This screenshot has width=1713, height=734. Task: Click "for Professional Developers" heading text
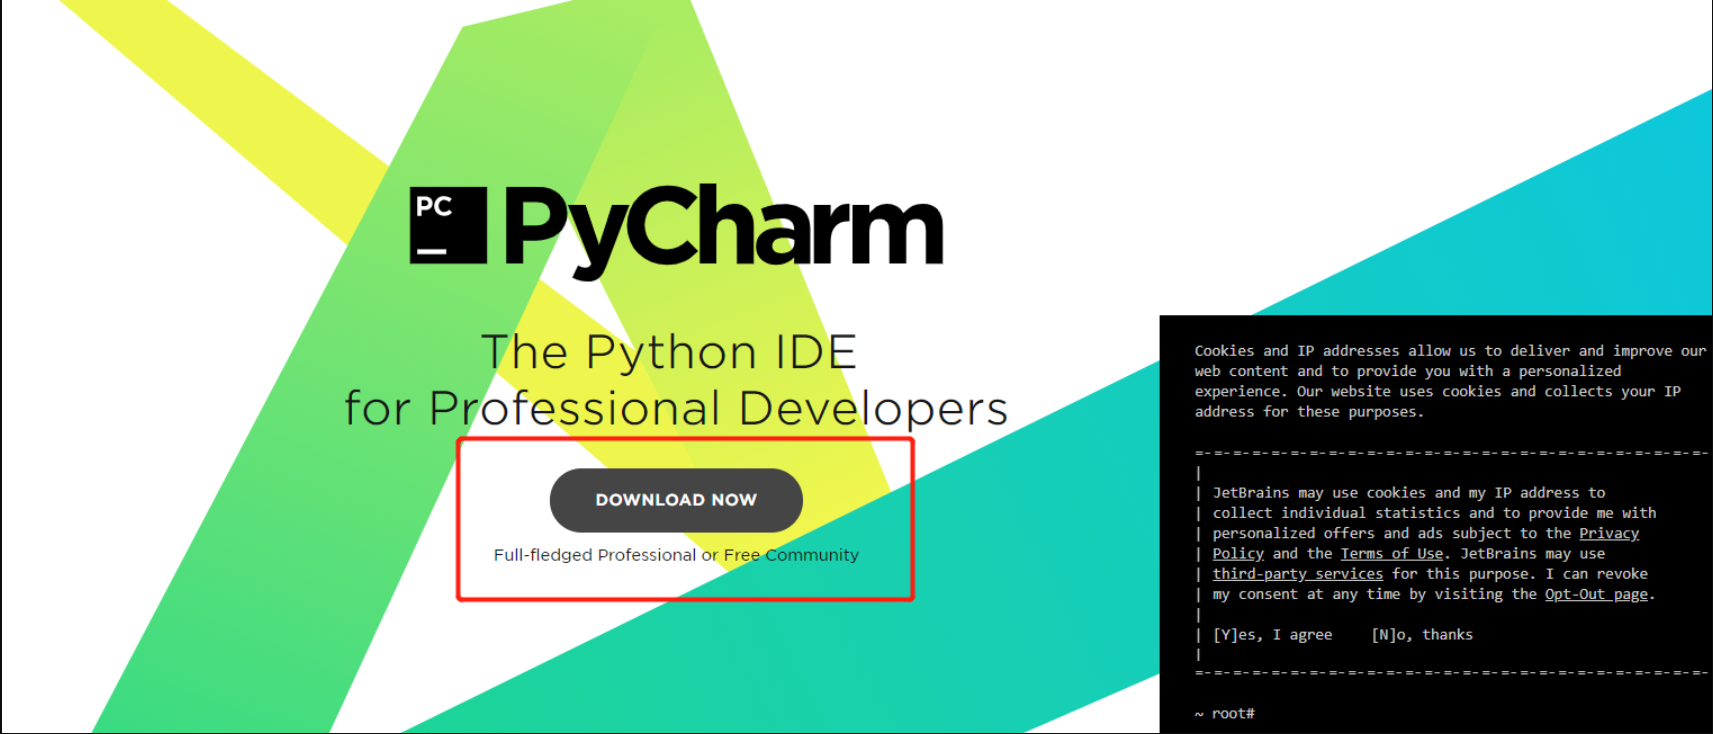(676, 408)
